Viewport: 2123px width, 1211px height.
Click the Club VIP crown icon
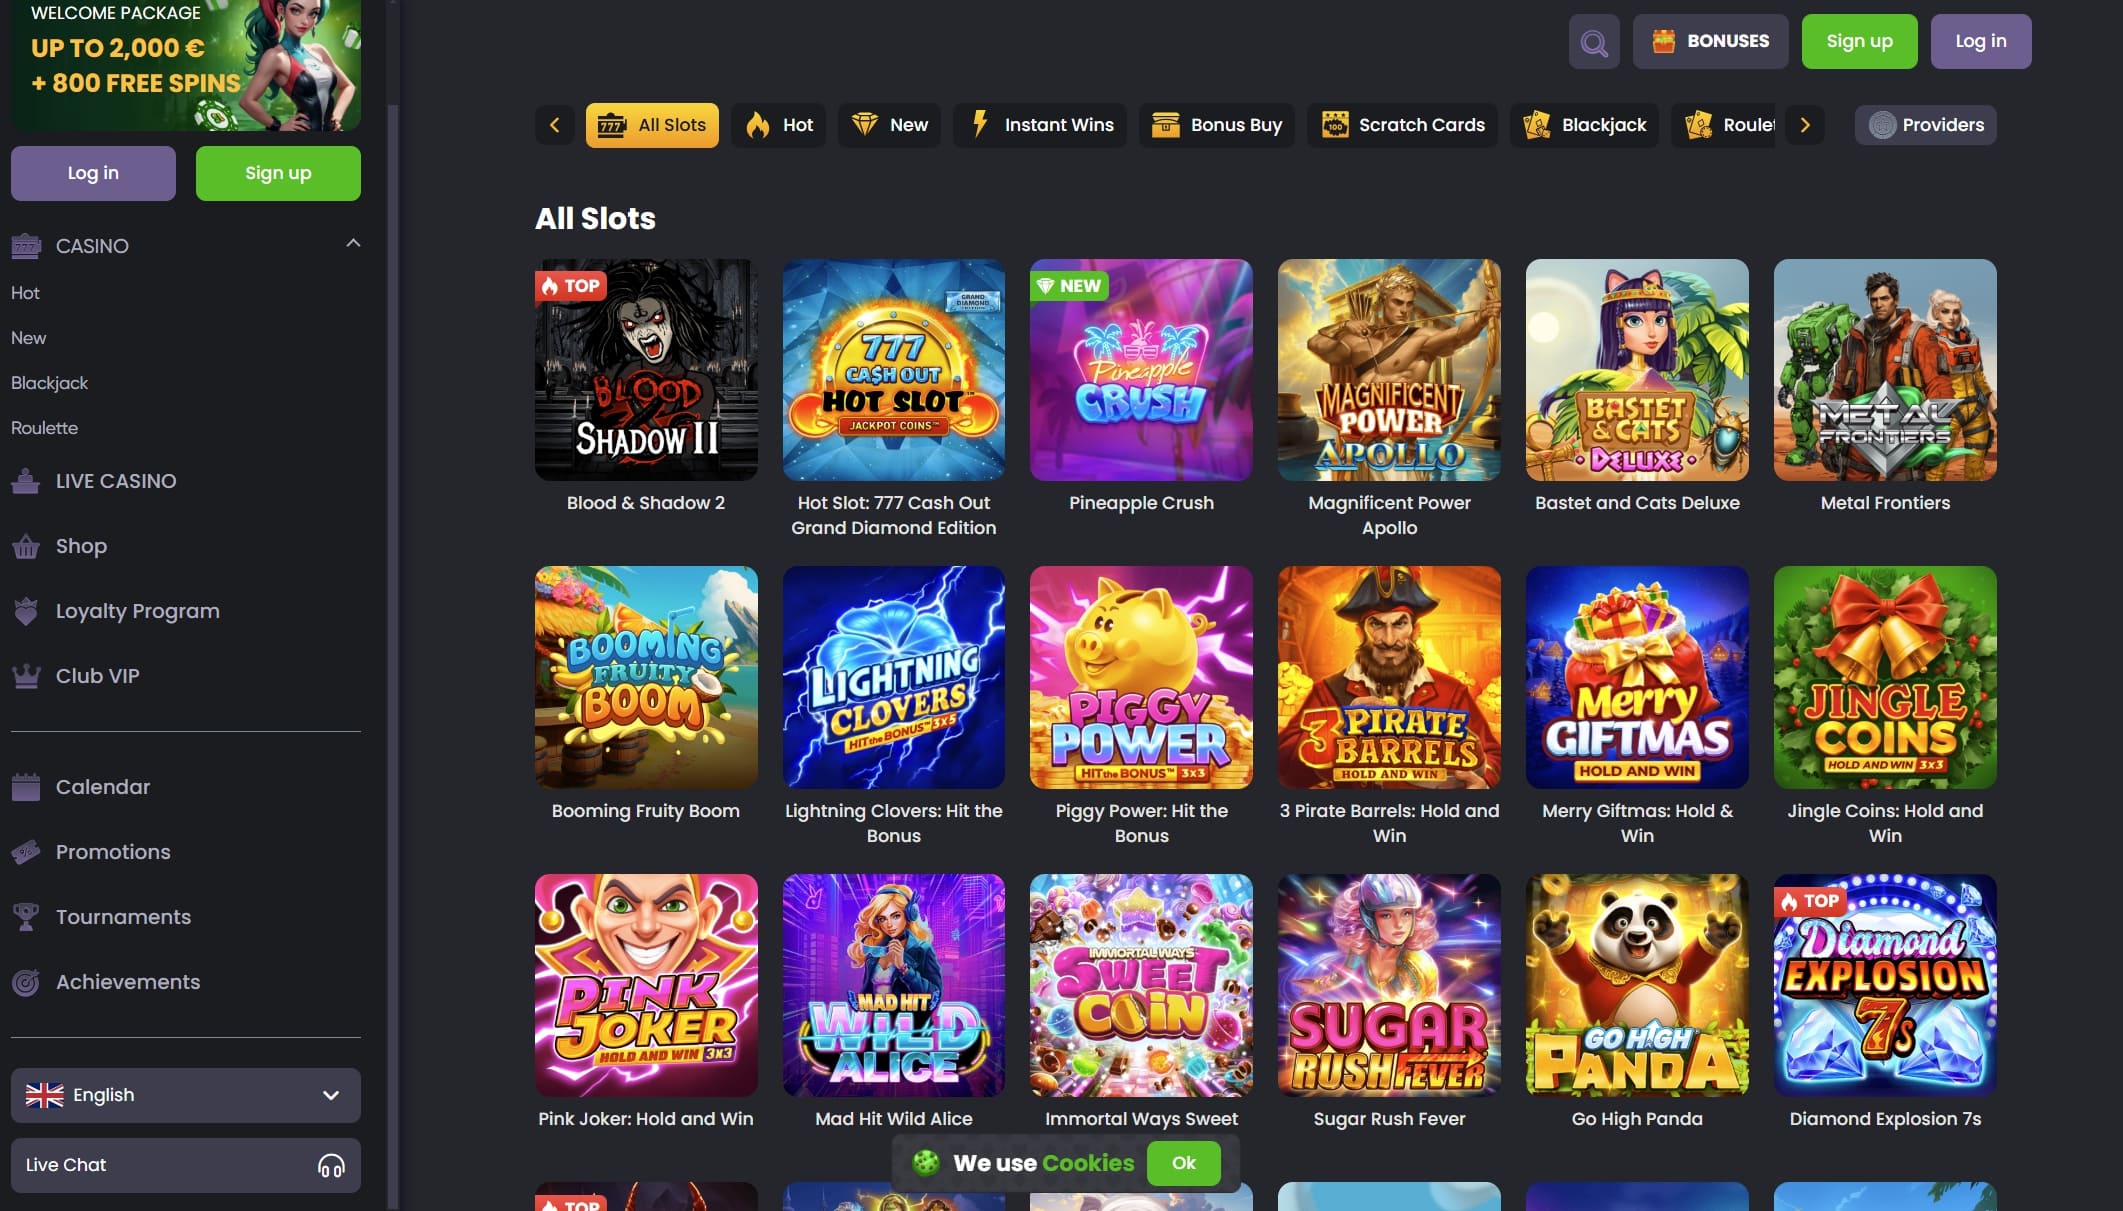click(26, 677)
